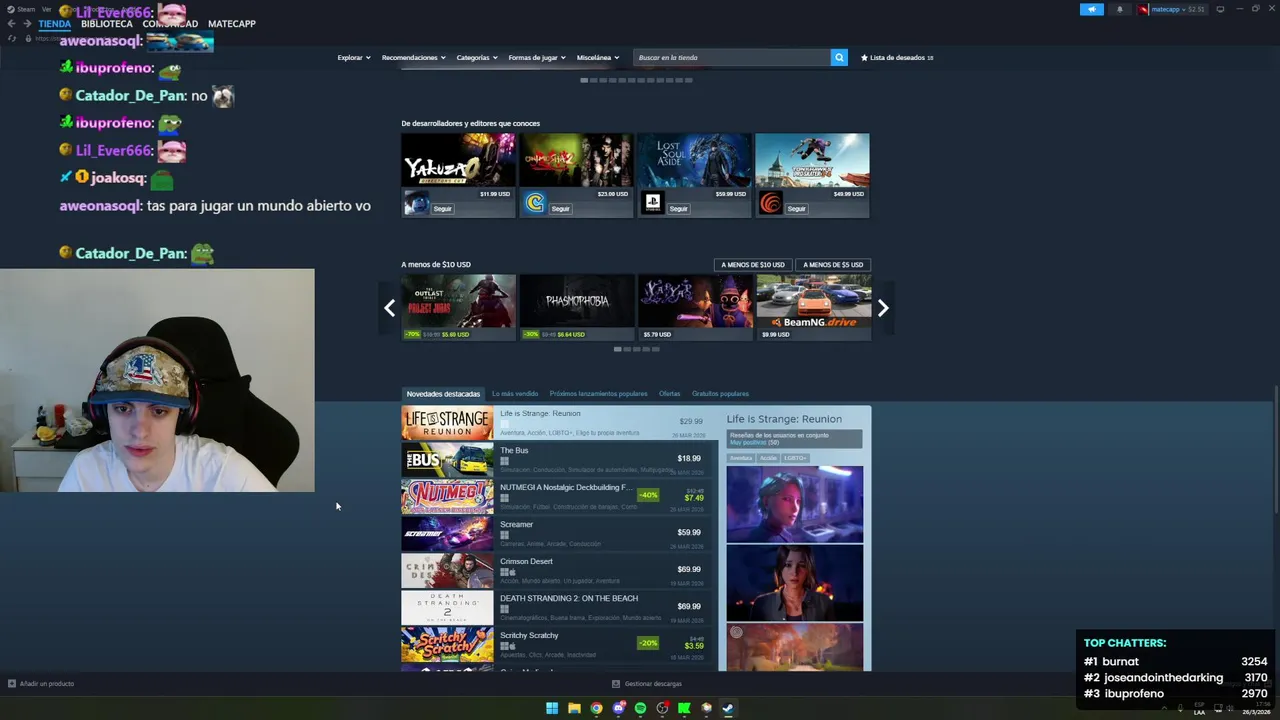Select 'Próximos lanzamientos populares' tab
The width and height of the screenshot is (1280, 720).
coord(598,394)
